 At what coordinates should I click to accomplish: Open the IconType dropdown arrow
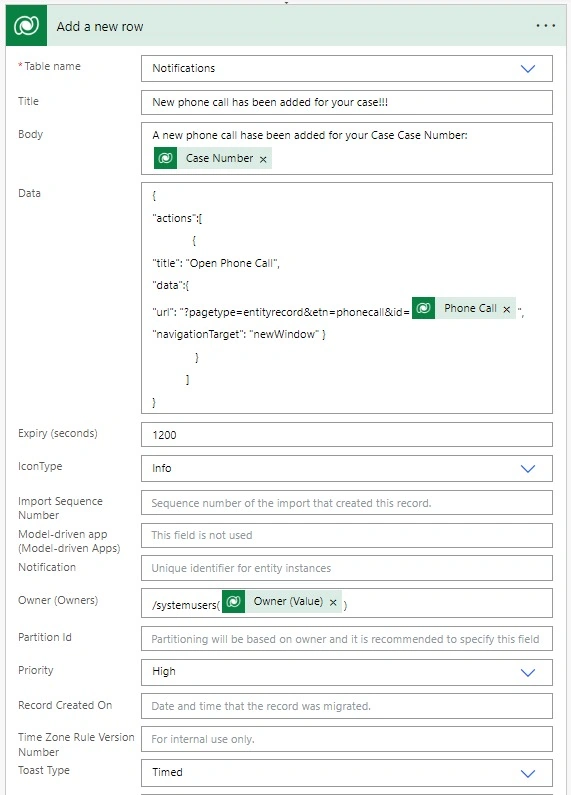point(528,468)
